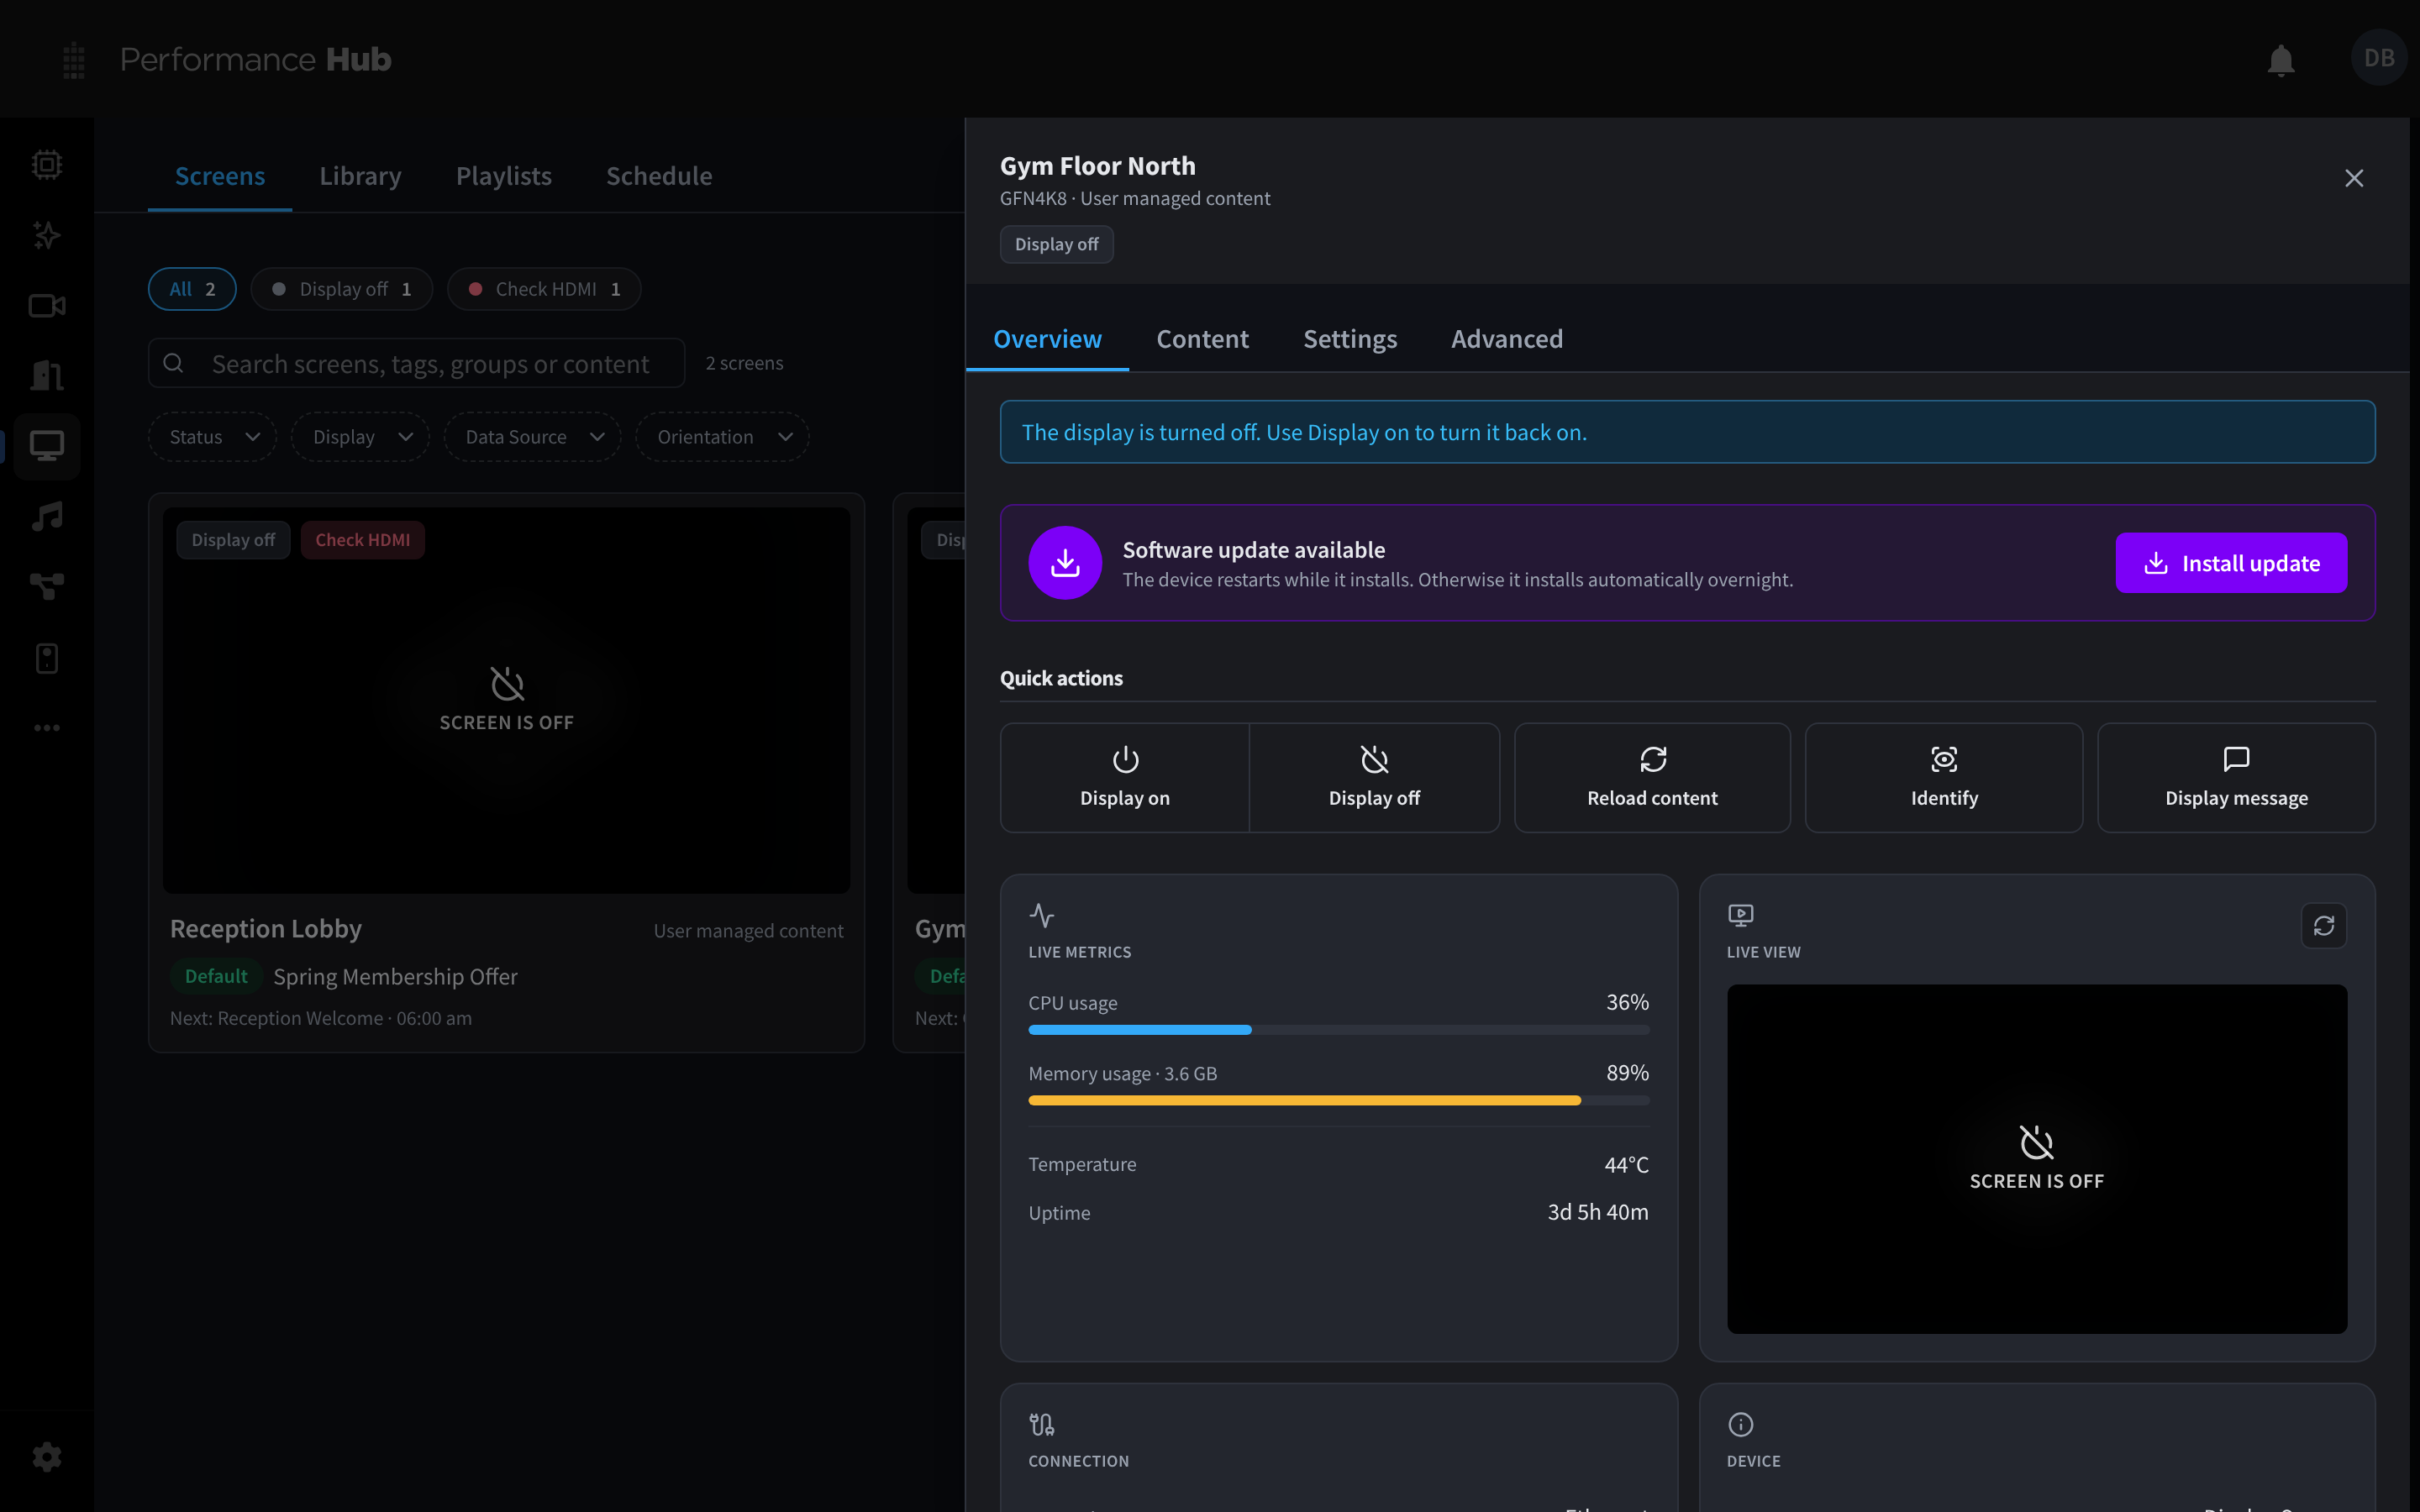Expand the Data Source filter dropdown

[533, 437]
